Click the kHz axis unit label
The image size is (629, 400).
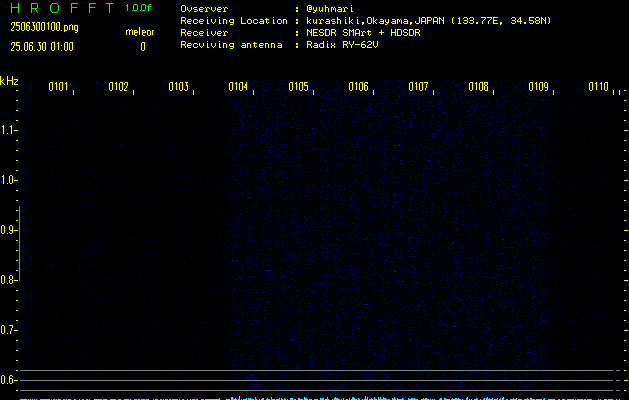(9, 81)
